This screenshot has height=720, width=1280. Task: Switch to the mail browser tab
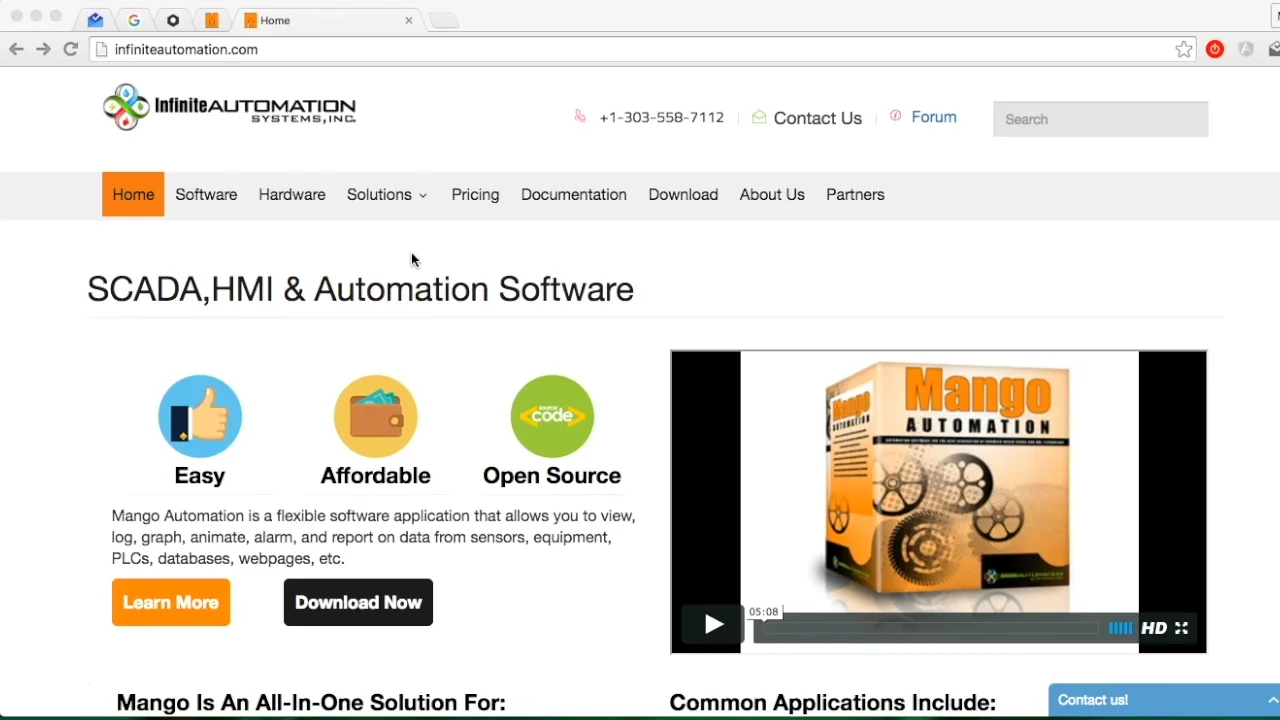pyautogui.click(x=95, y=20)
